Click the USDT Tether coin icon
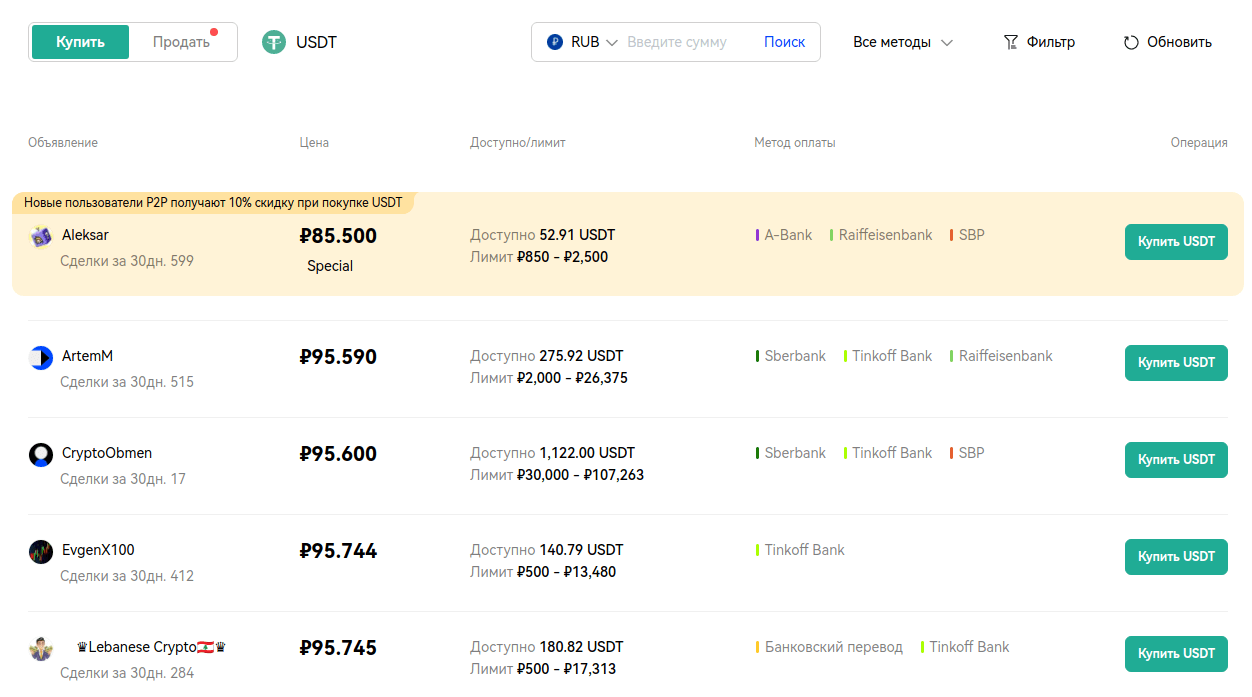The image size is (1252, 697). click(273, 42)
